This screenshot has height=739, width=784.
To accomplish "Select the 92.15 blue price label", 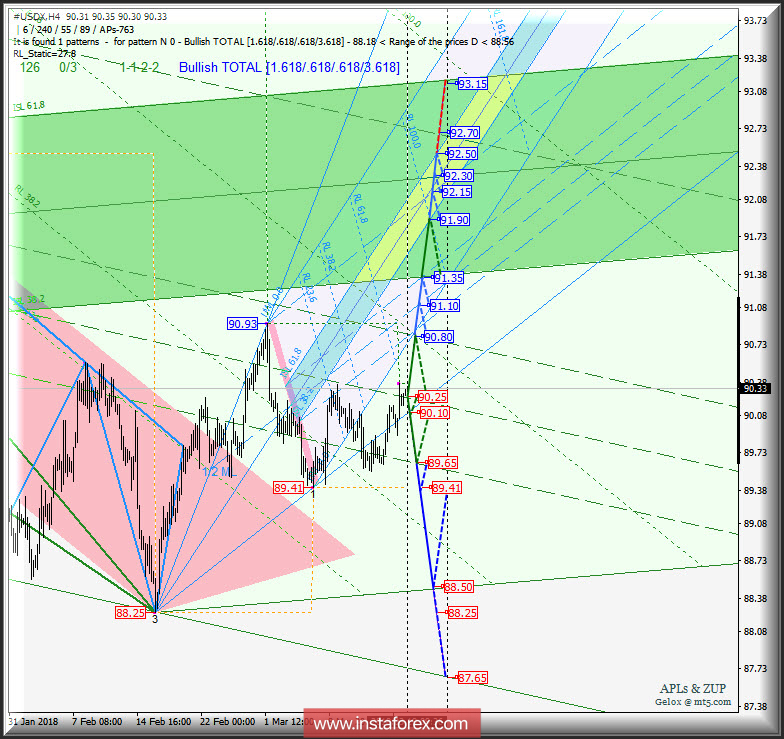I will 456,192.
